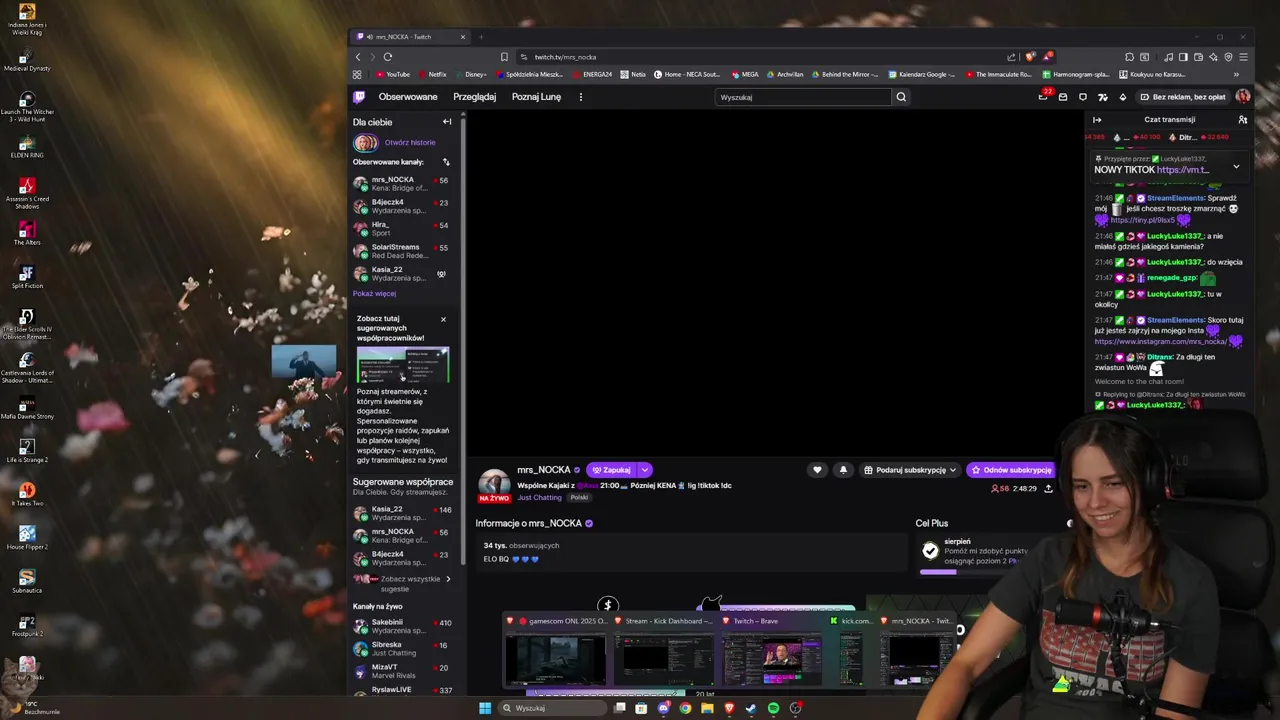Open the Twitch user avatar menu
Image resolution: width=1280 pixels, height=720 pixels.
pyautogui.click(x=1243, y=97)
